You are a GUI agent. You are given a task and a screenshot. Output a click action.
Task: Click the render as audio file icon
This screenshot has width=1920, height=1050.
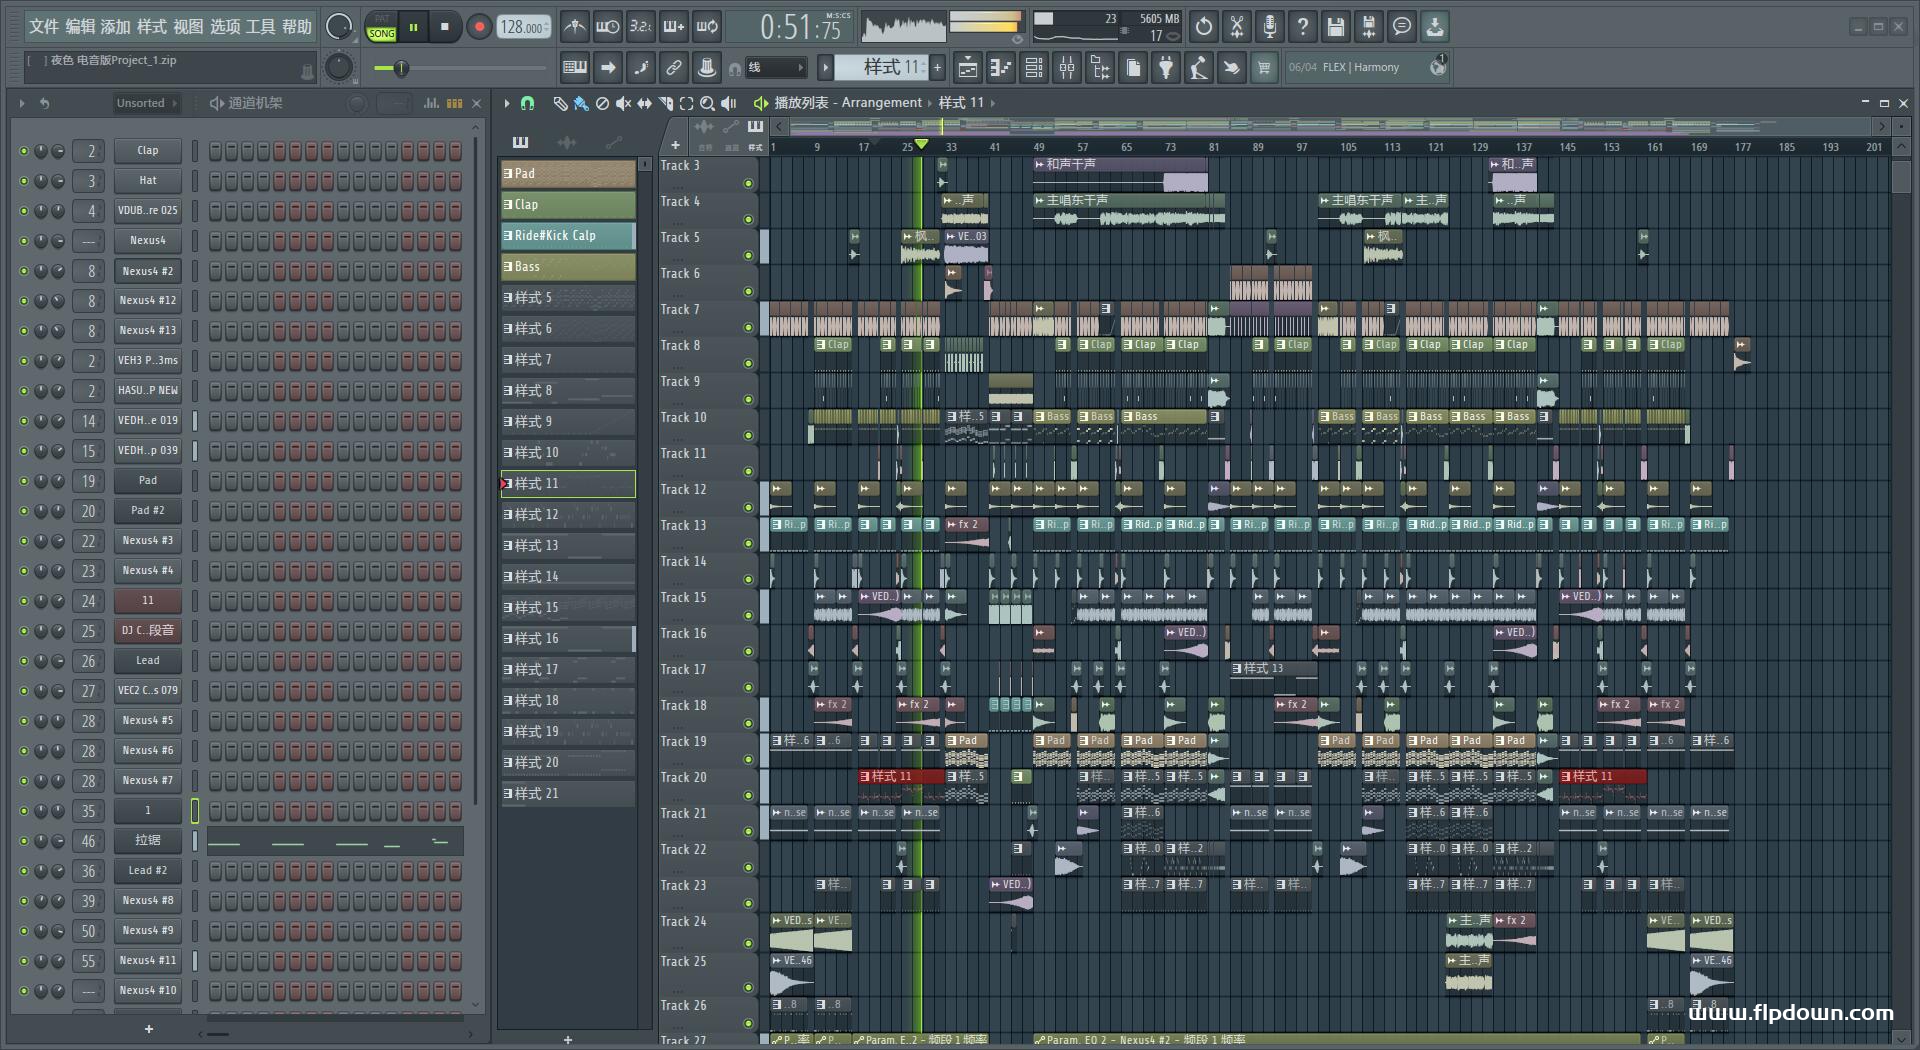tap(1369, 27)
